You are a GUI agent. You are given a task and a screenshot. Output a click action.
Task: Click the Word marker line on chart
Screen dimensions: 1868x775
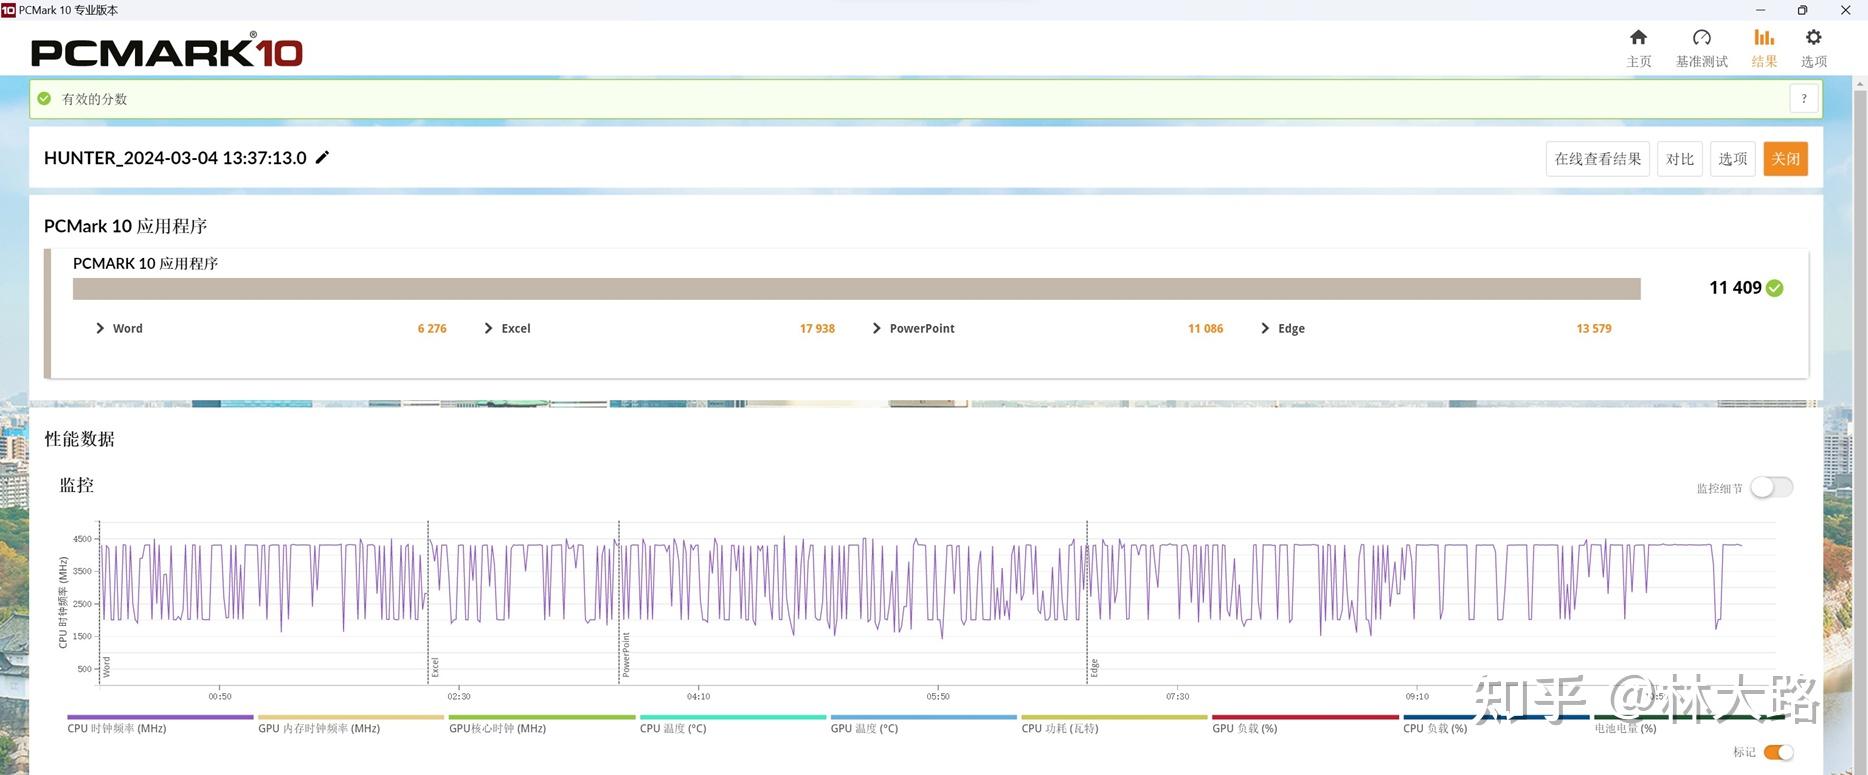[100, 602]
